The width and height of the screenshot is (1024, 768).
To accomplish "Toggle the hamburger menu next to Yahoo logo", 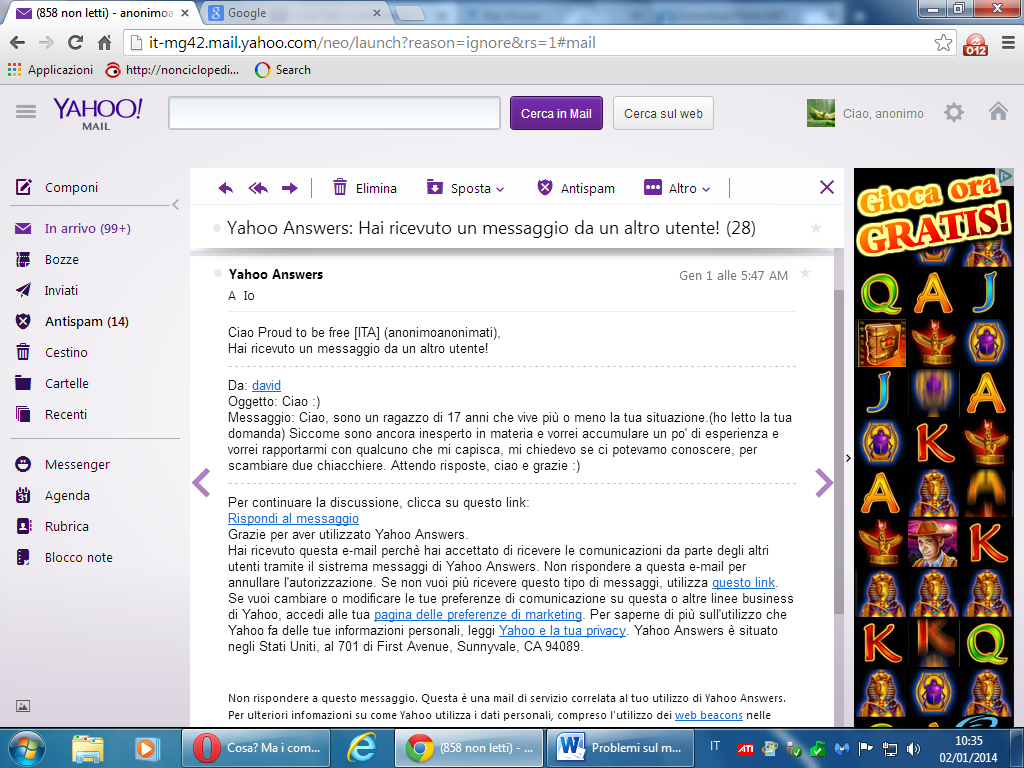I will pos(26,112).
